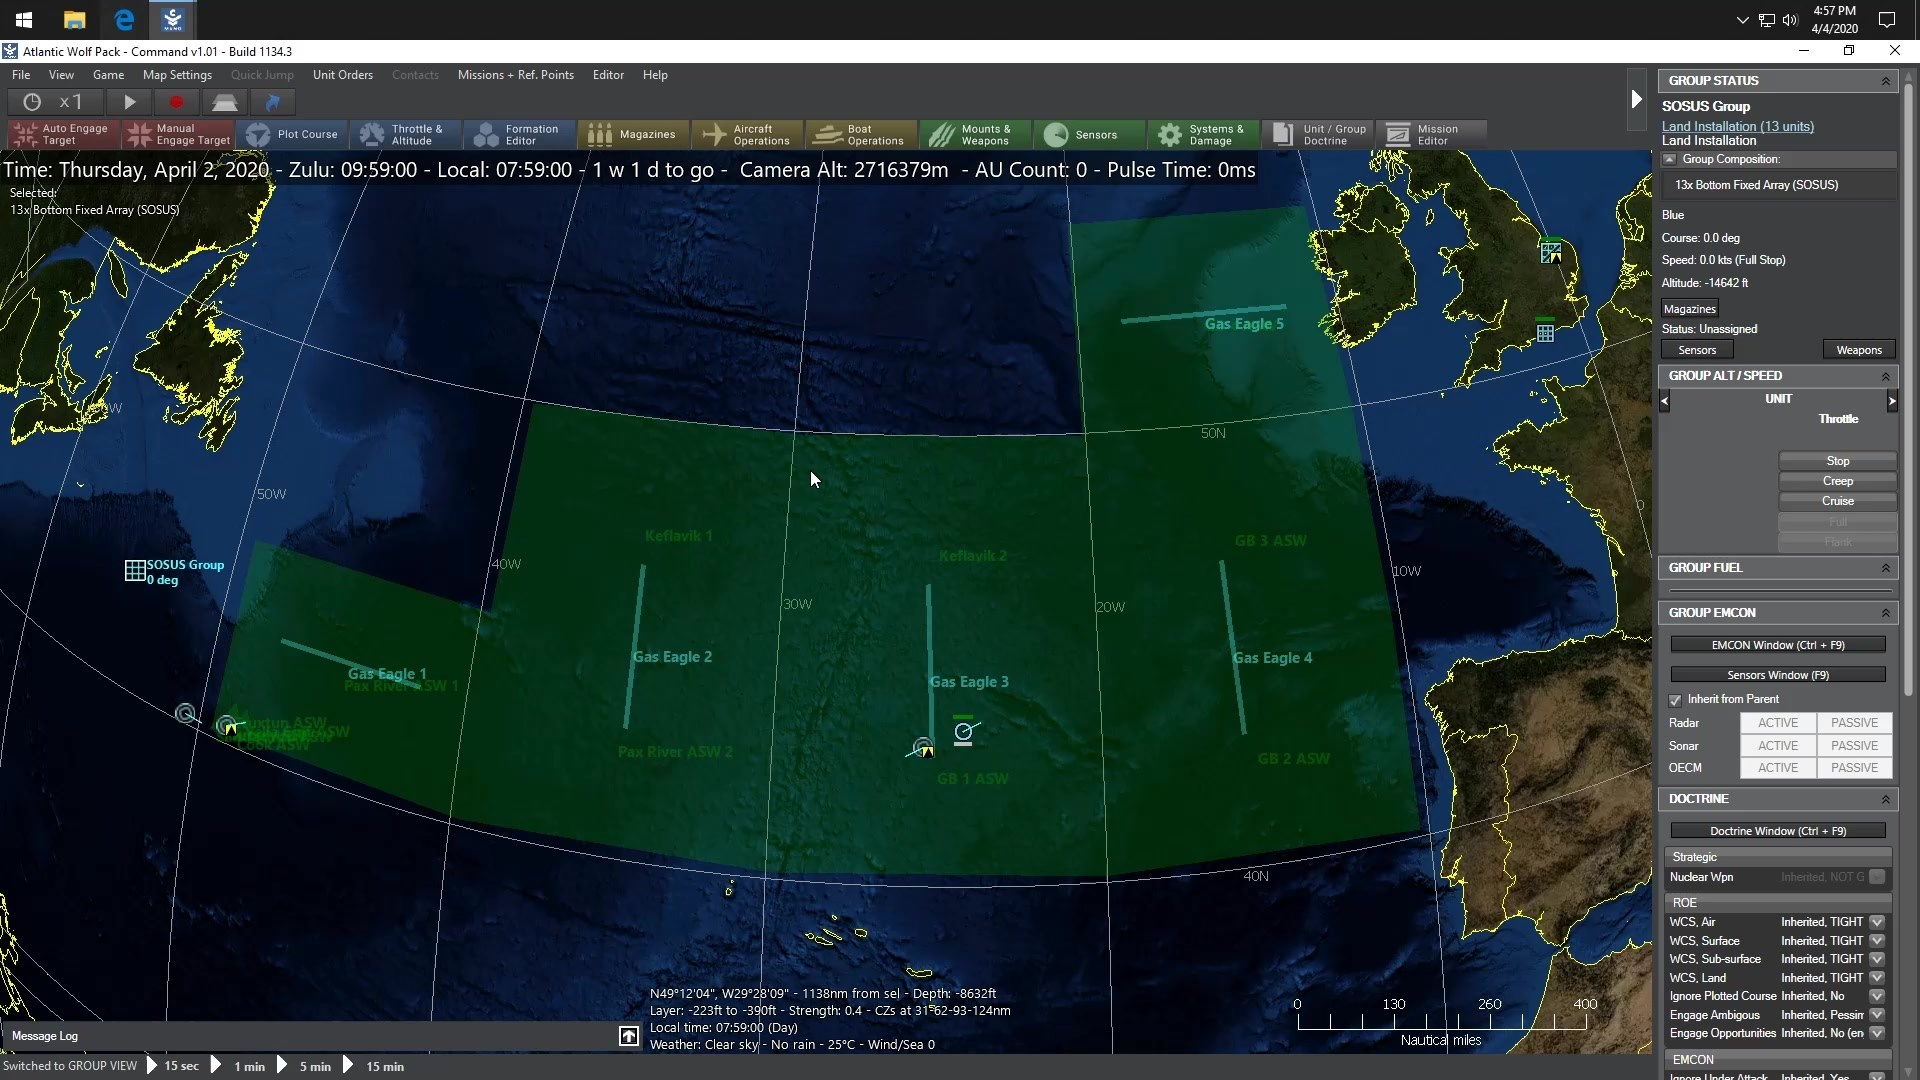Open the Magazines toolbar button
This screenshot has height=1080, width=1920.
(634, 134)
